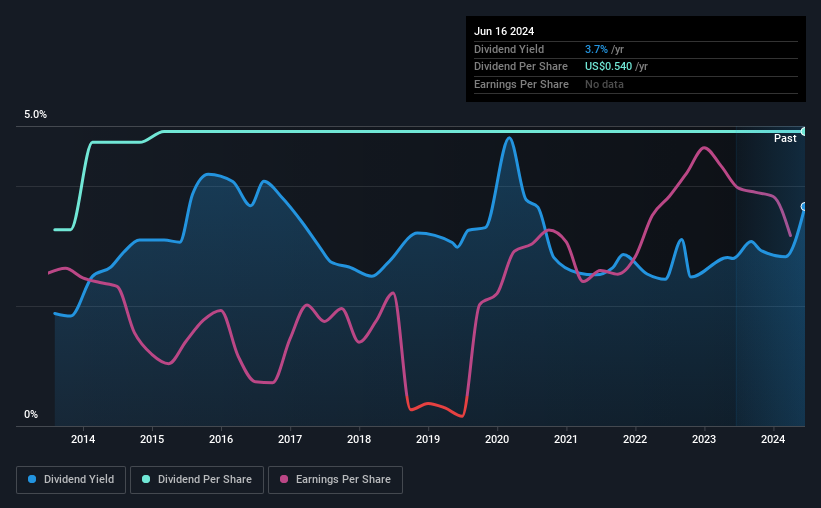Select the 2024 x-axis label

[x=773, y=439]
